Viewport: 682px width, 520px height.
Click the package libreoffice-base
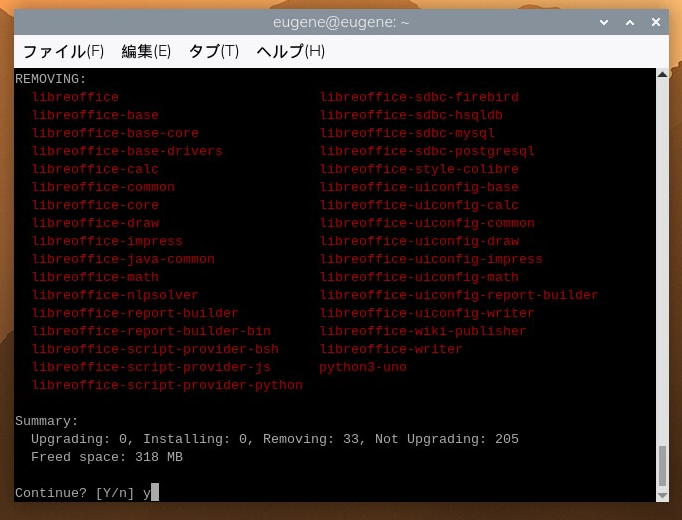tap(95, 115)
